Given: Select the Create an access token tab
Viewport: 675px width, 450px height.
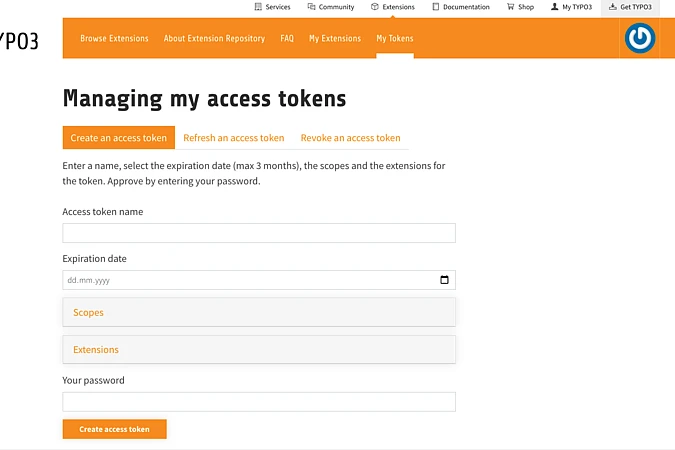Looking at the screenshot, I should tap(119, 138).
